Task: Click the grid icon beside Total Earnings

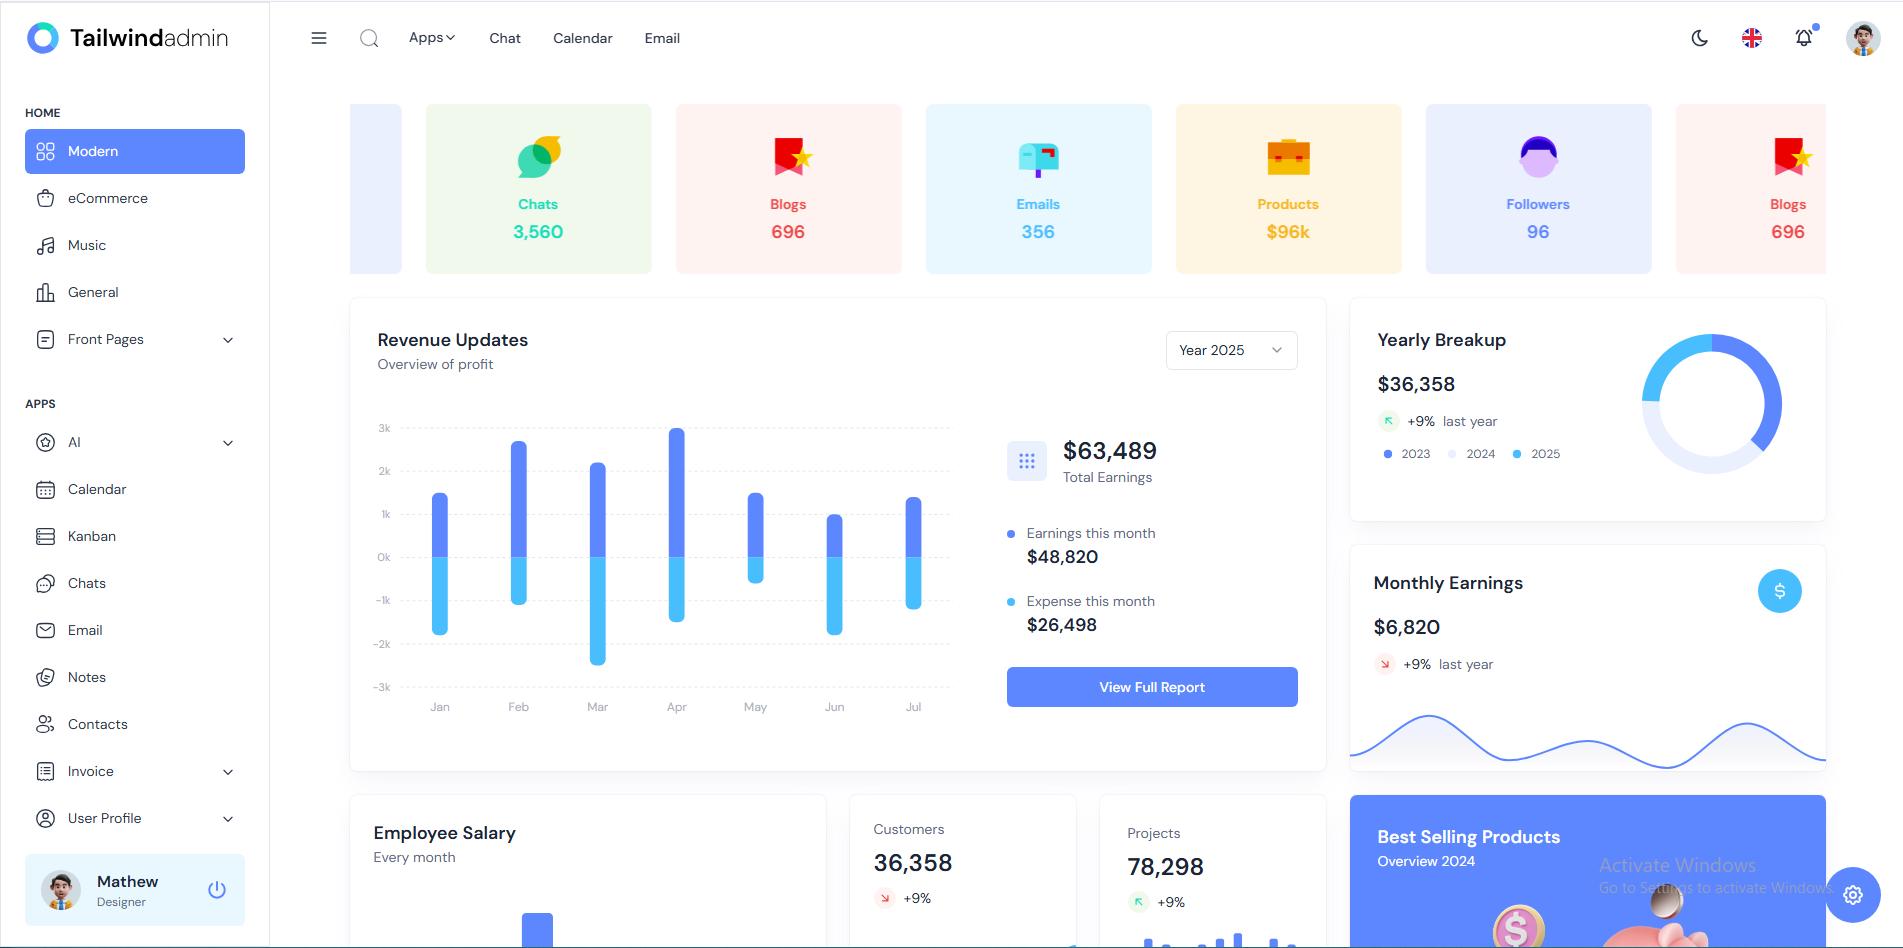Action: tap(1026, 461)
